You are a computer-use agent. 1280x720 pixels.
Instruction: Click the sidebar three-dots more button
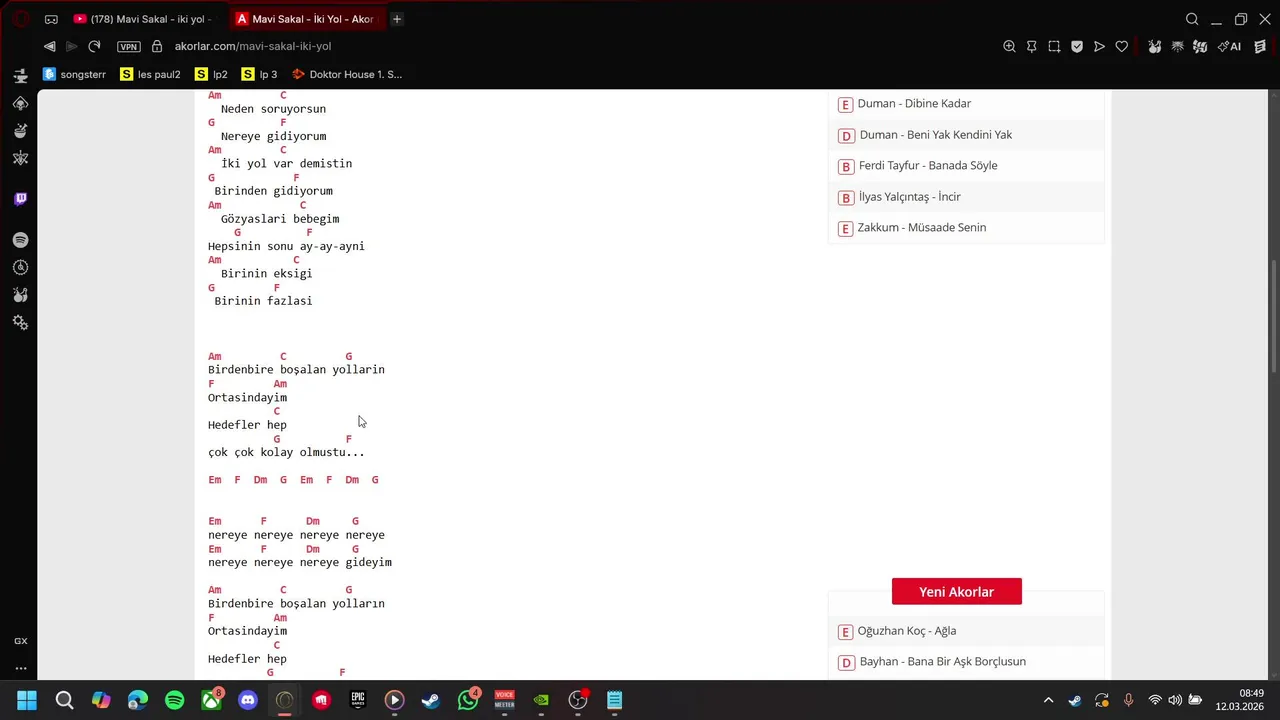[x=20, y=668]
